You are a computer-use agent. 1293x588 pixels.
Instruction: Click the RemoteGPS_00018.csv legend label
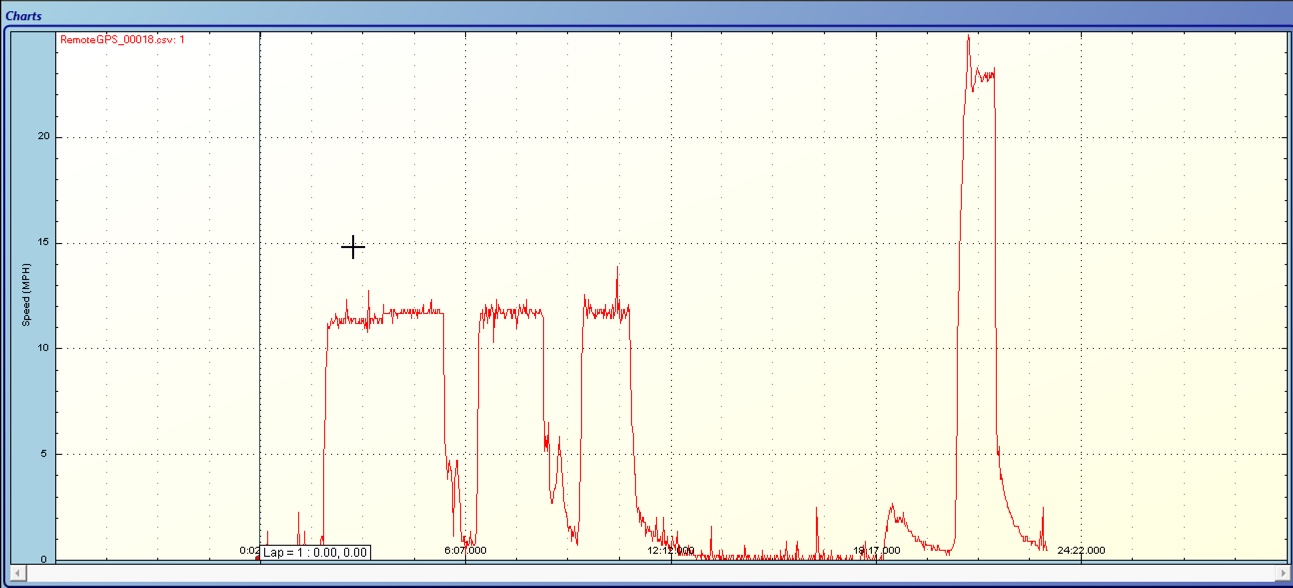click(122, 39)
